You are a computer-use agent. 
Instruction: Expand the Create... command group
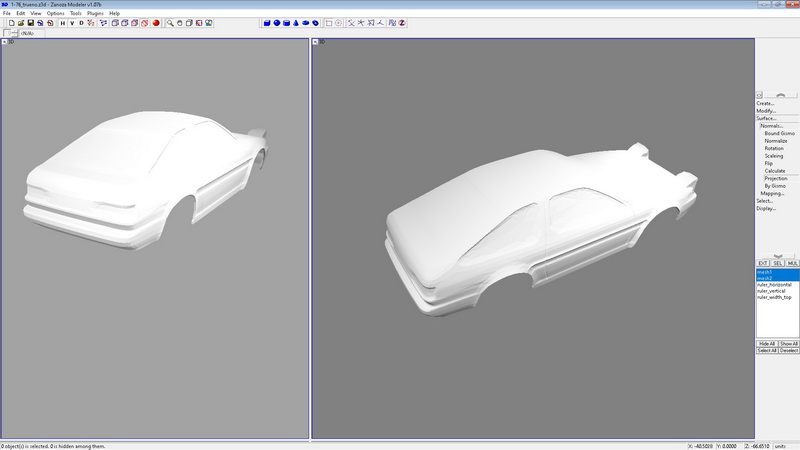coord(765,103)
